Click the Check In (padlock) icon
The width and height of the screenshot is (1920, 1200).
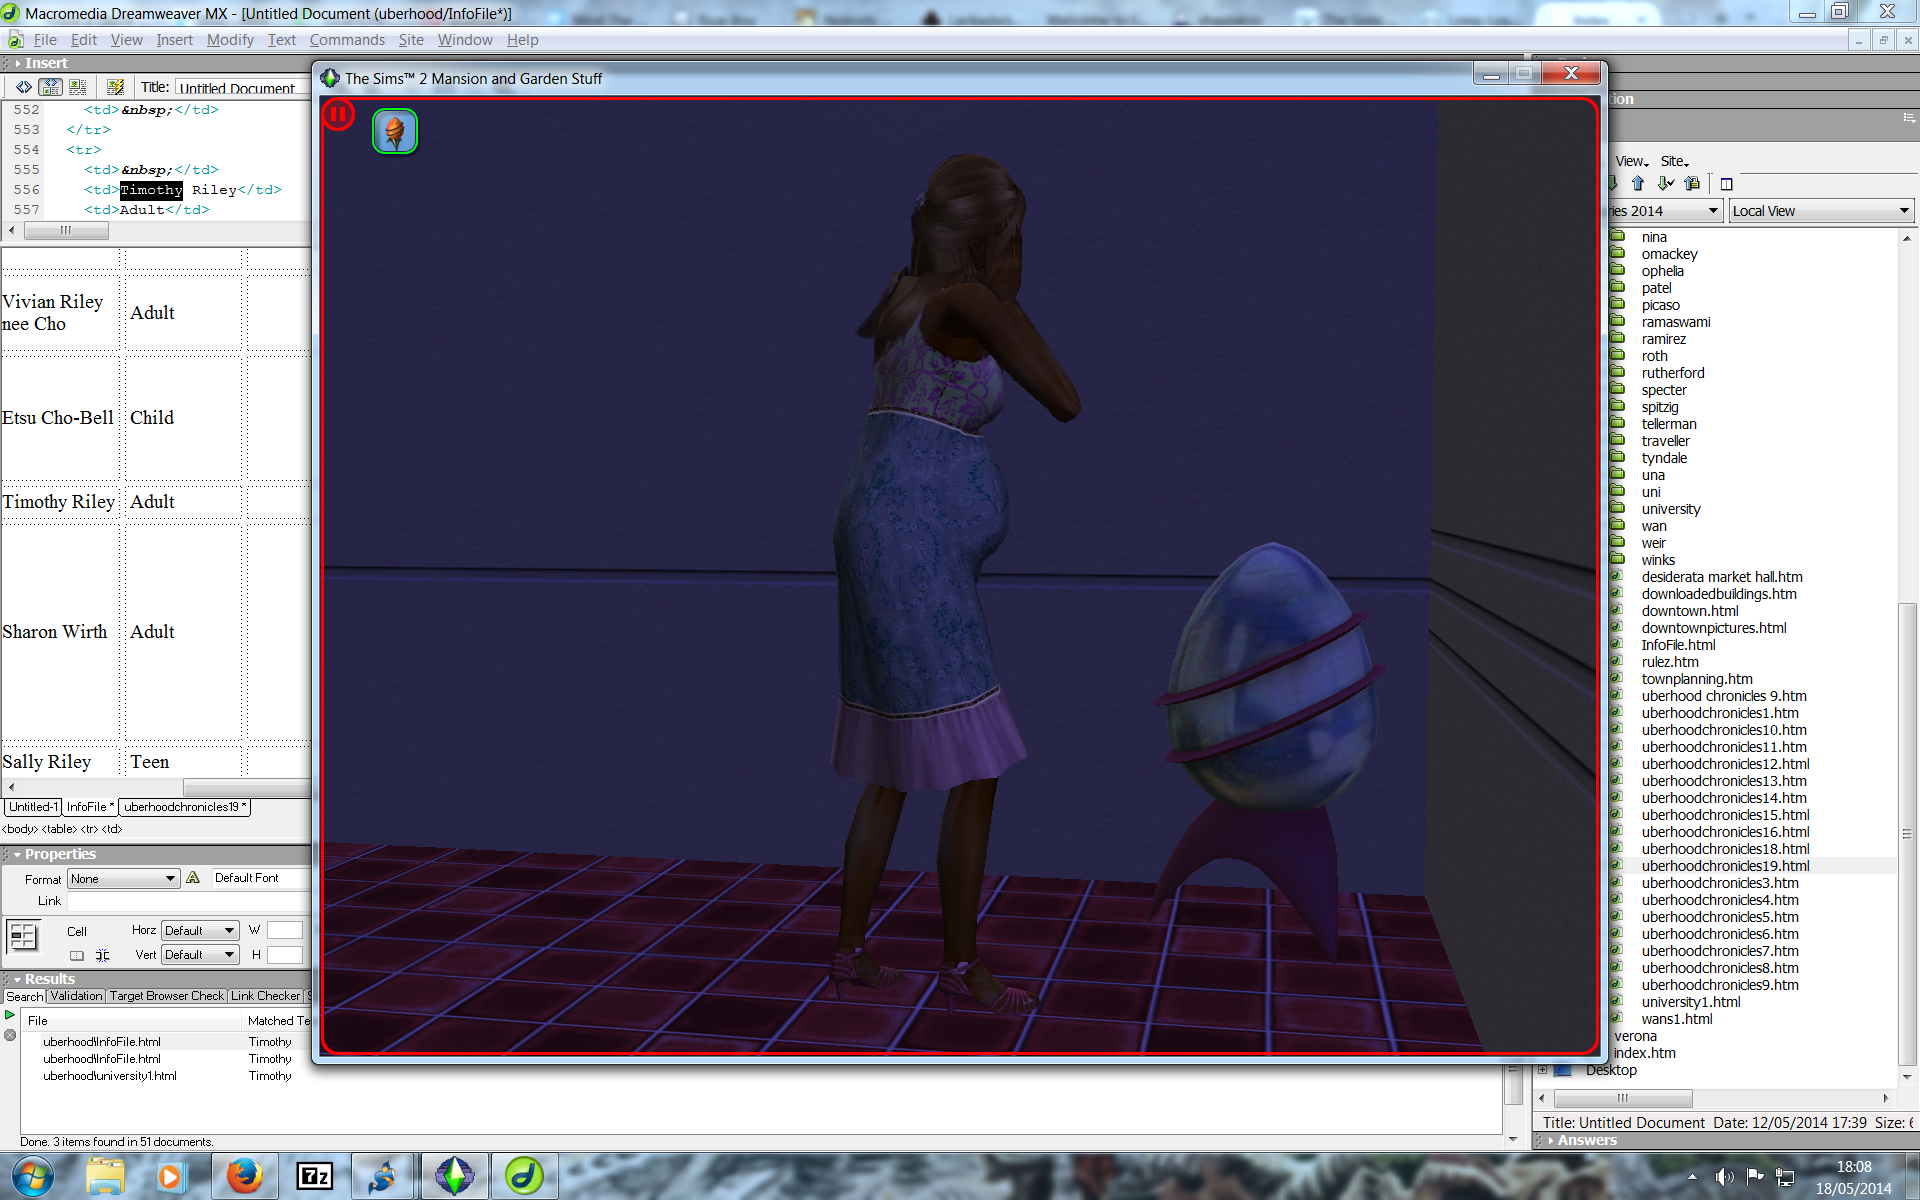[x=1692, y=184]
